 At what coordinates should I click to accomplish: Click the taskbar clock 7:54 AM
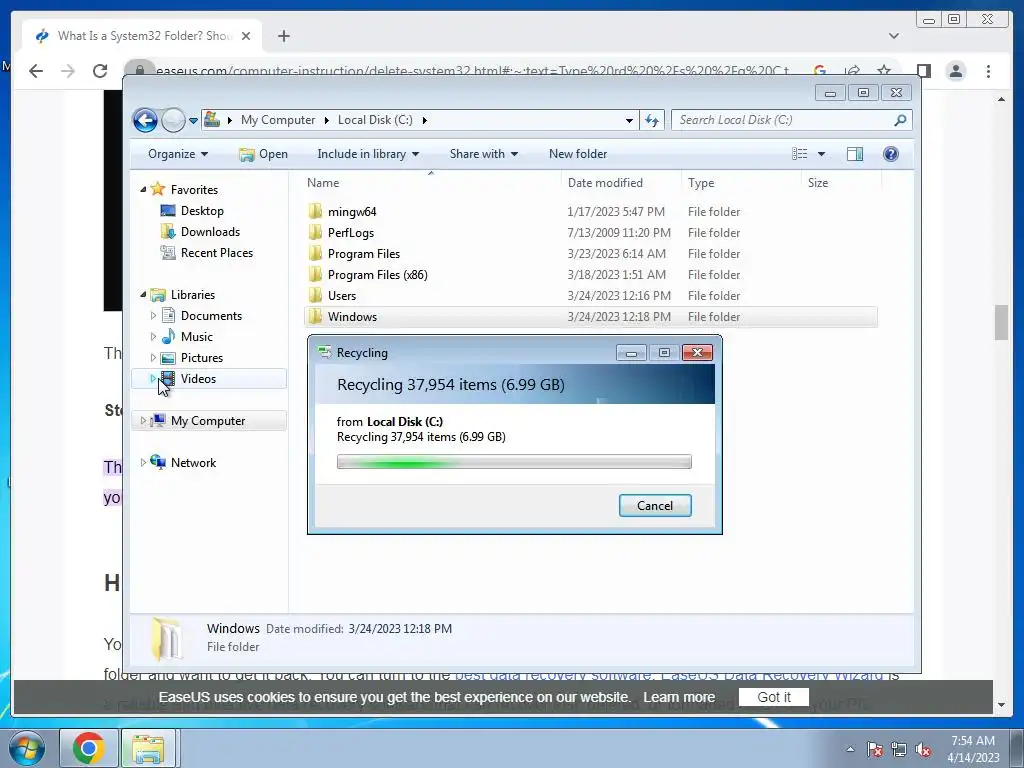click(973, 741)
